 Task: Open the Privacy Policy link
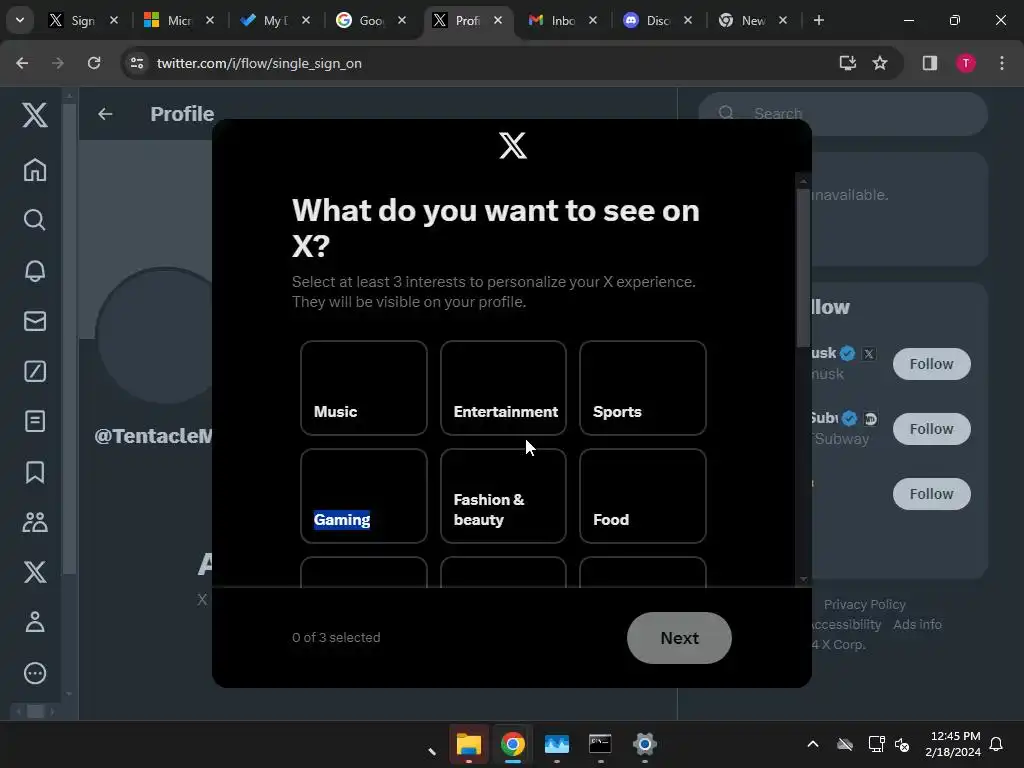[x=865, y=604]
